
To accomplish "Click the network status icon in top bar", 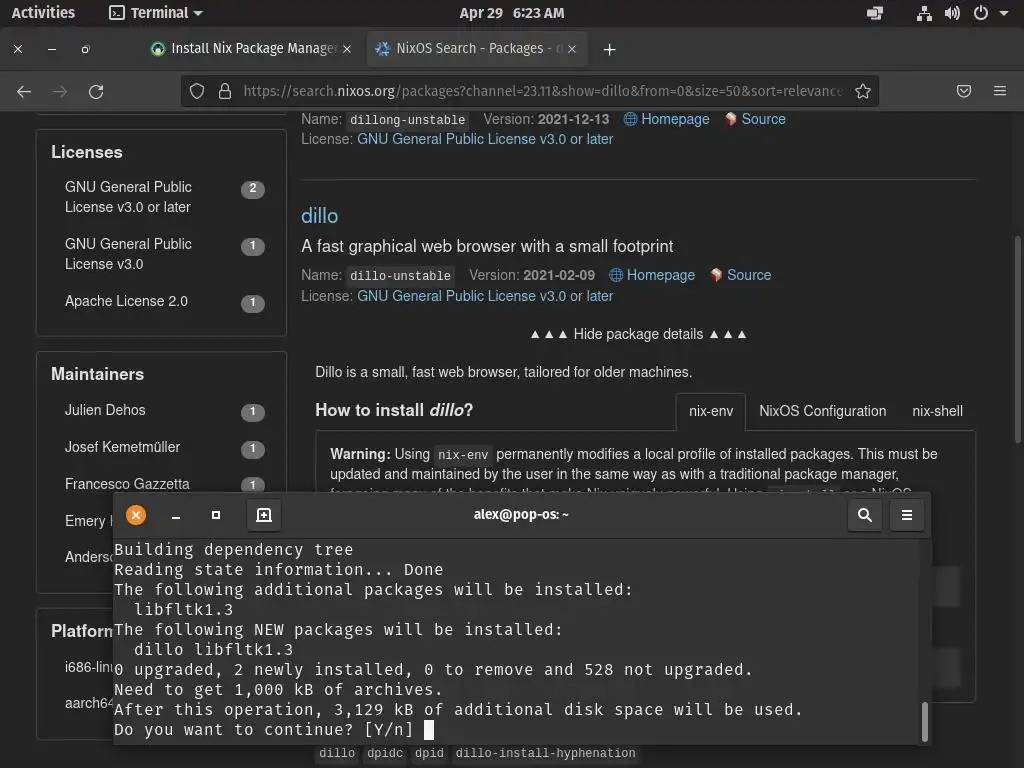I will (924, 13).
